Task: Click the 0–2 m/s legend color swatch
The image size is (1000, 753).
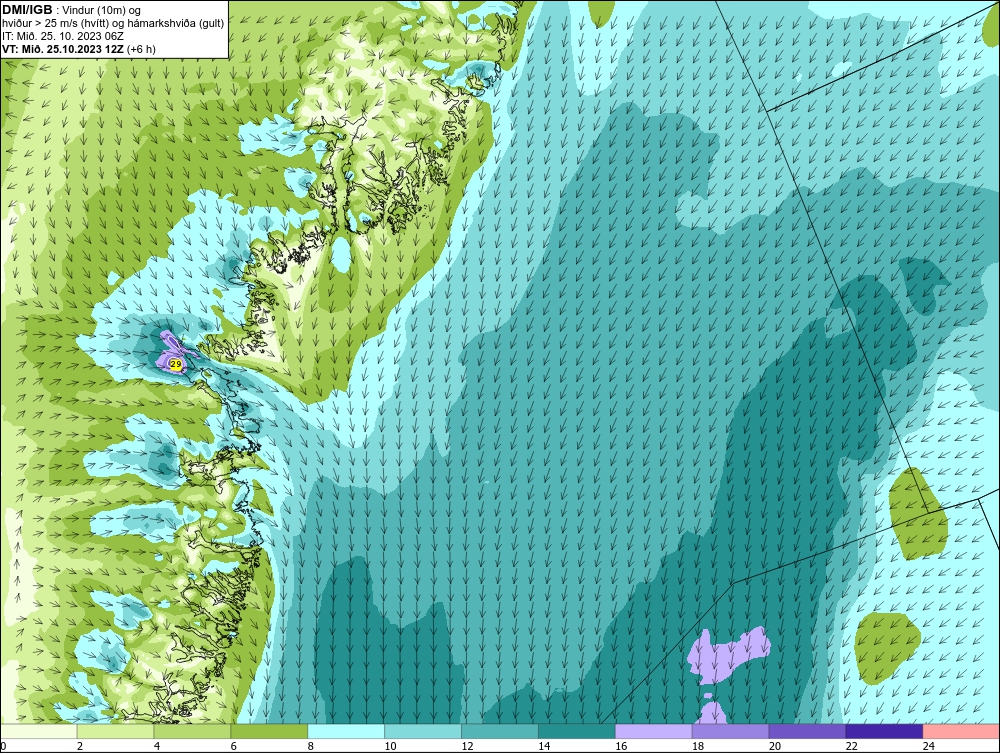Action: 38,731
